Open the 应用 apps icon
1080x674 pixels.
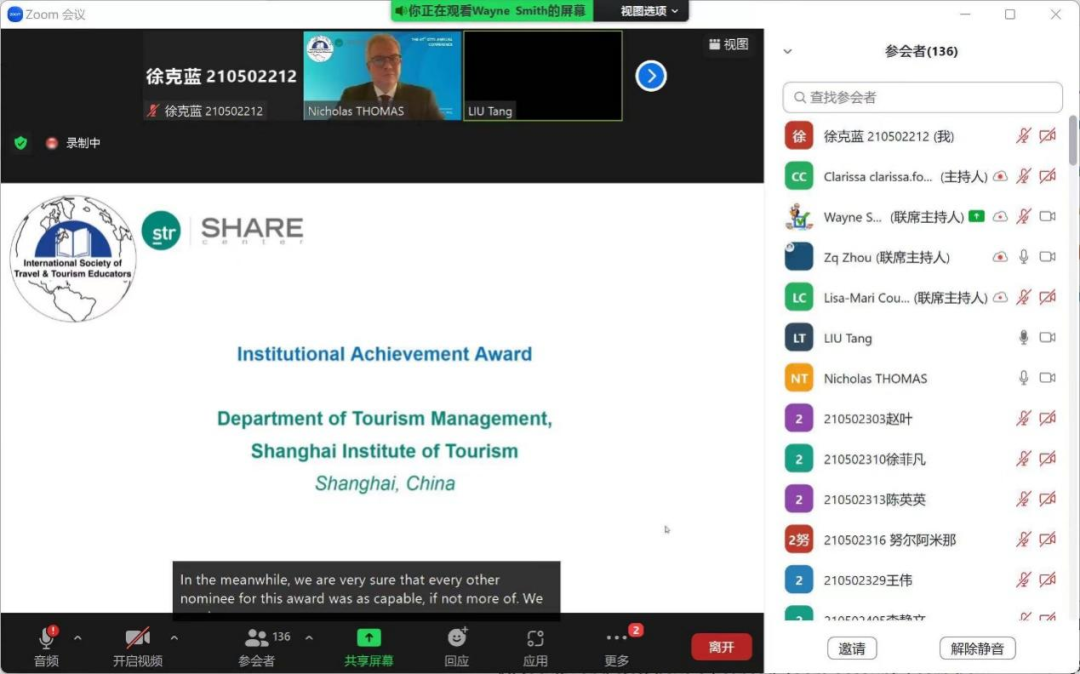click(535, 638)
